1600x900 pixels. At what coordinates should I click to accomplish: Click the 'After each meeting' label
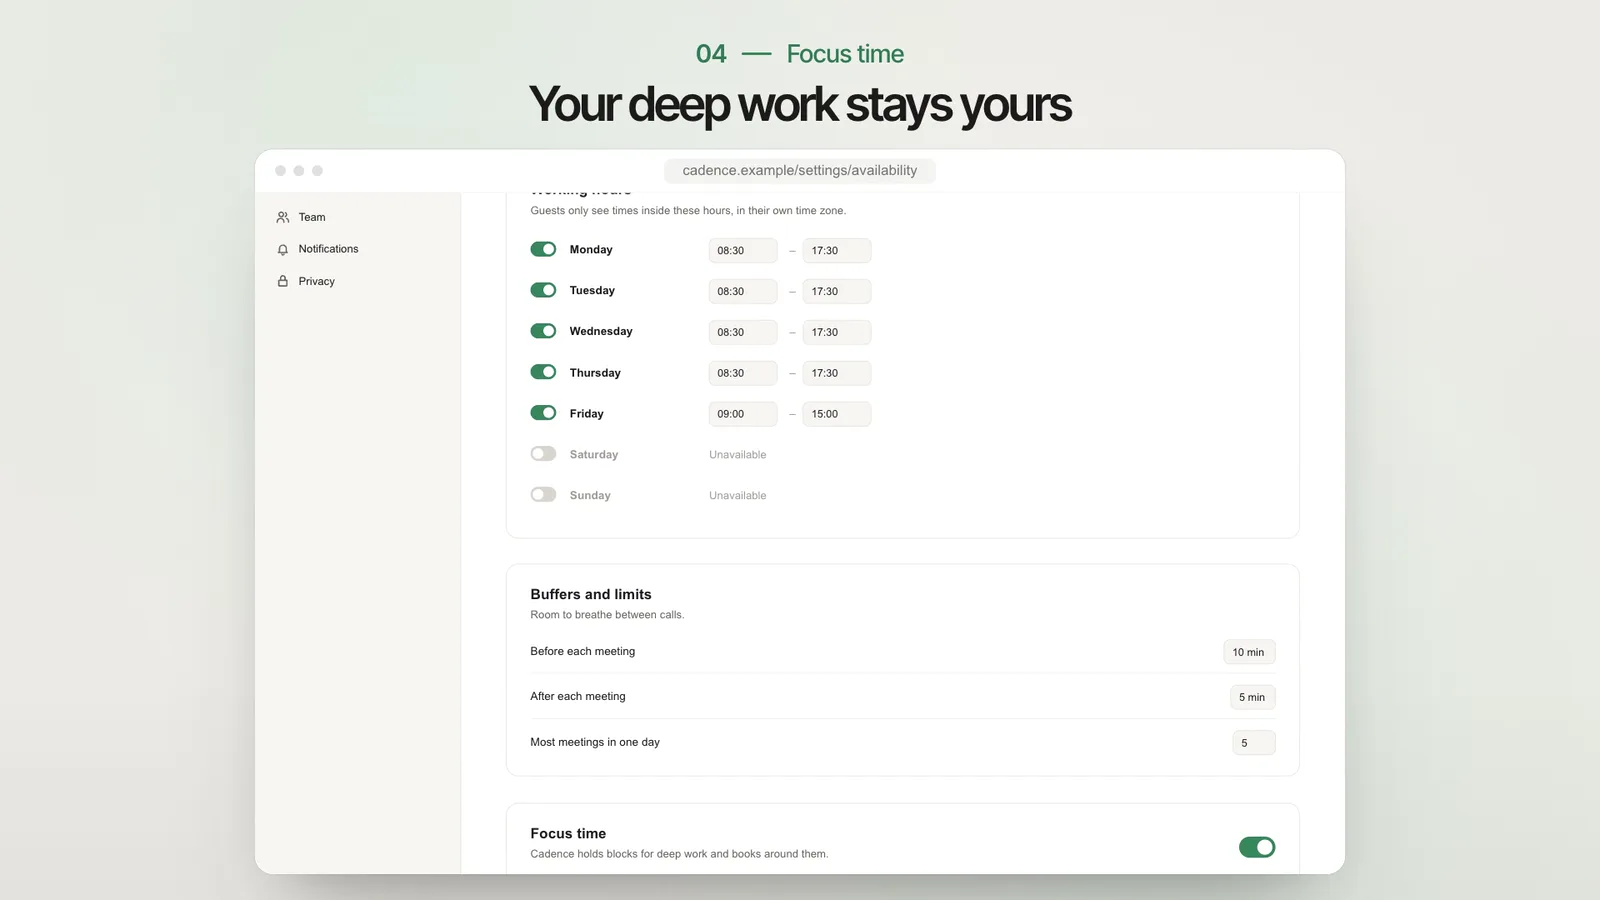(578, 696)
